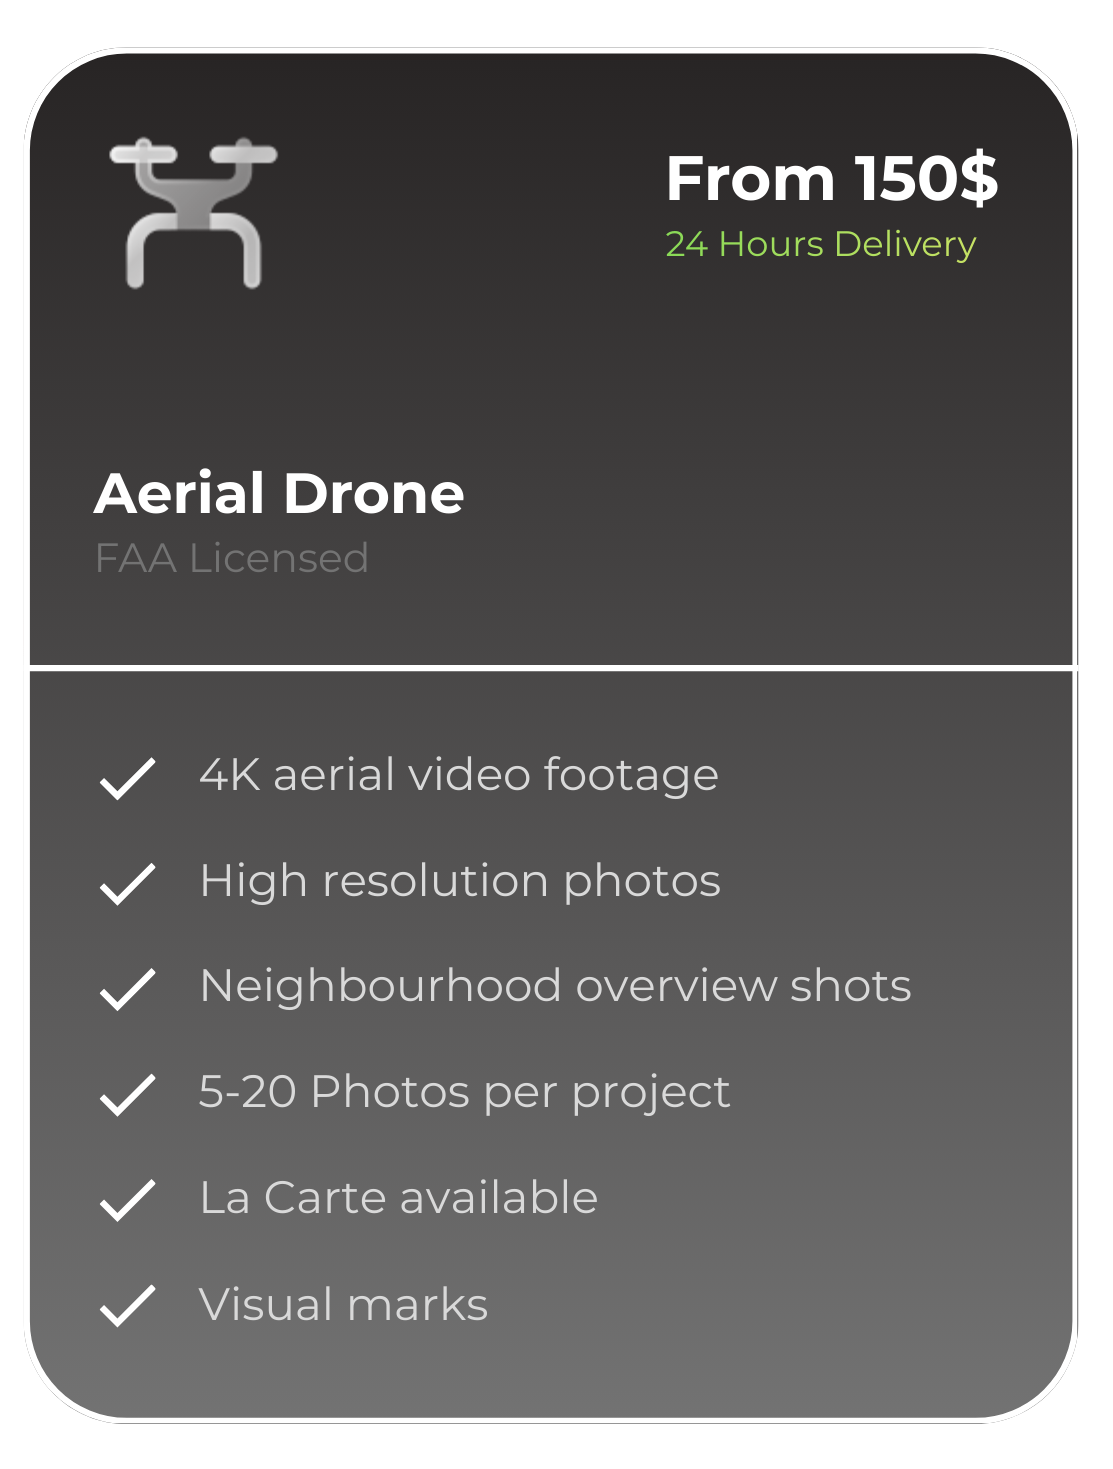Click the word From in the price

click(x=750, y=179)
